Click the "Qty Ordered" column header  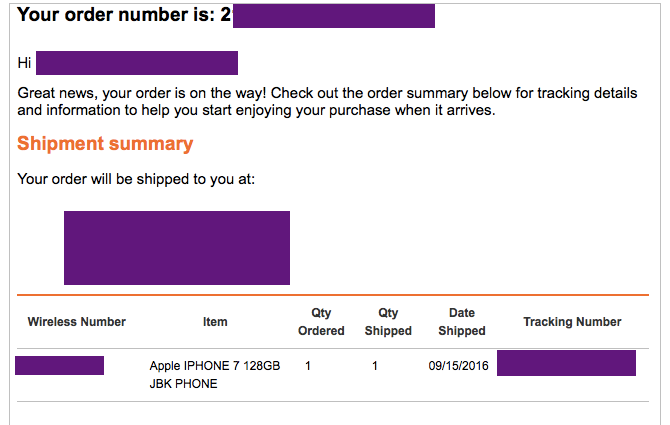pos(321,322)
